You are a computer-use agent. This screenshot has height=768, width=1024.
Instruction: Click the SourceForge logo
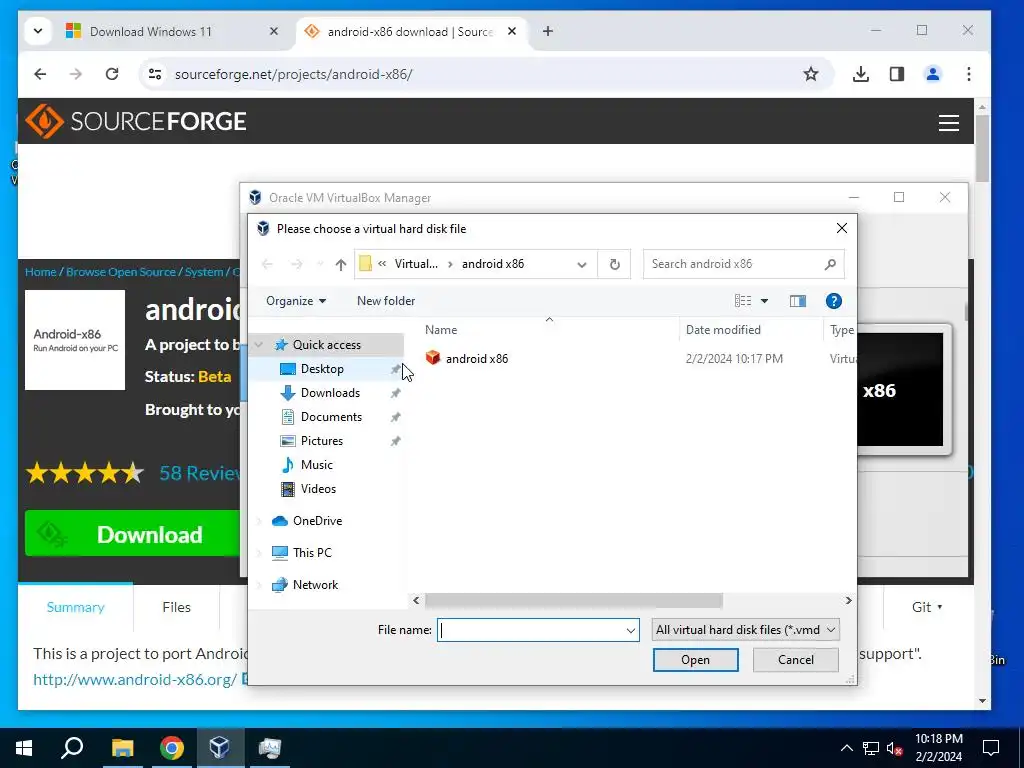pyautogui.click(x=135, y=121)
